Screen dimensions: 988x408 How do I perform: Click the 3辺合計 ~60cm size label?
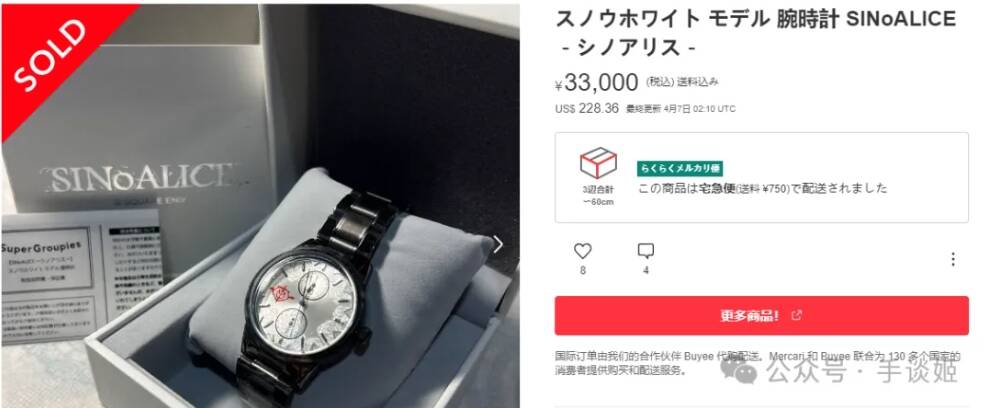click(x=598, y=195)
